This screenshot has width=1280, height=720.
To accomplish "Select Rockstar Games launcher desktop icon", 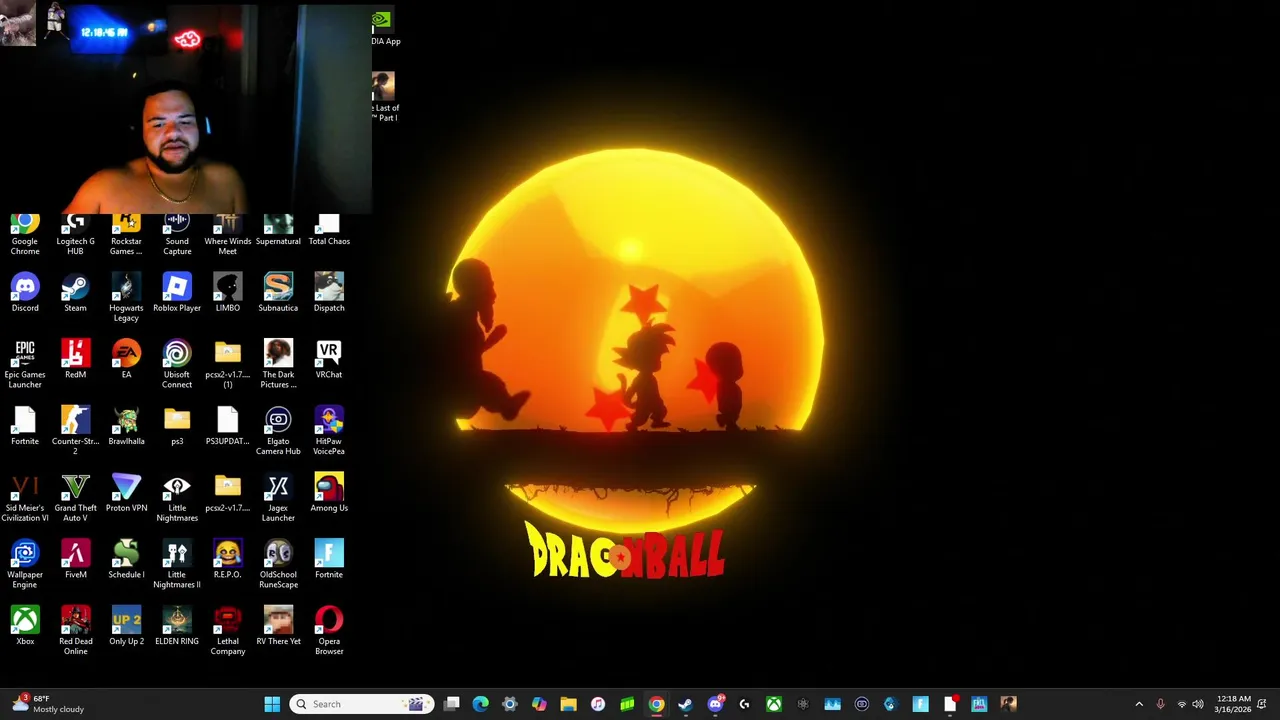I will pyautogui.click(x=126, y=235).
